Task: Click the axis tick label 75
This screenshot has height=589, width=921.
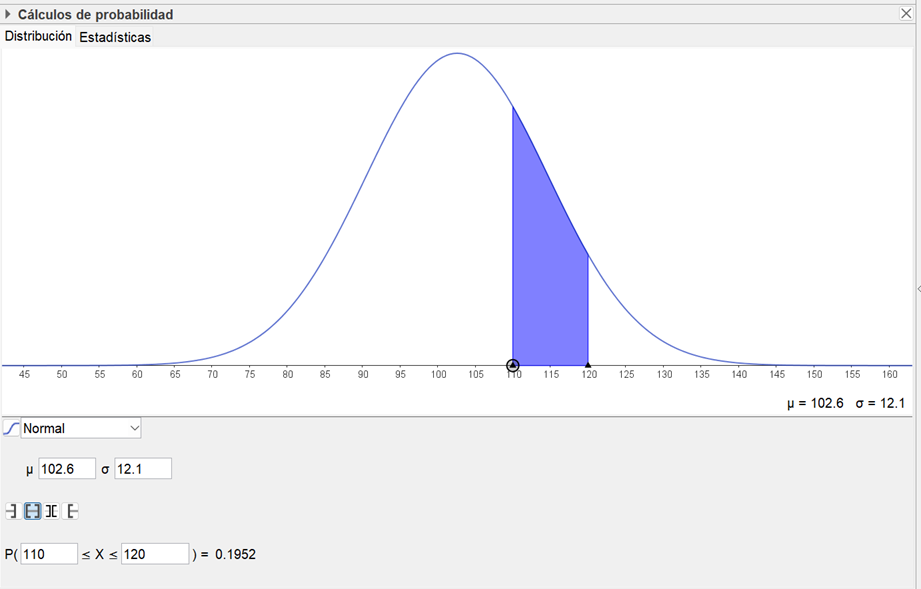Action: 250,375
